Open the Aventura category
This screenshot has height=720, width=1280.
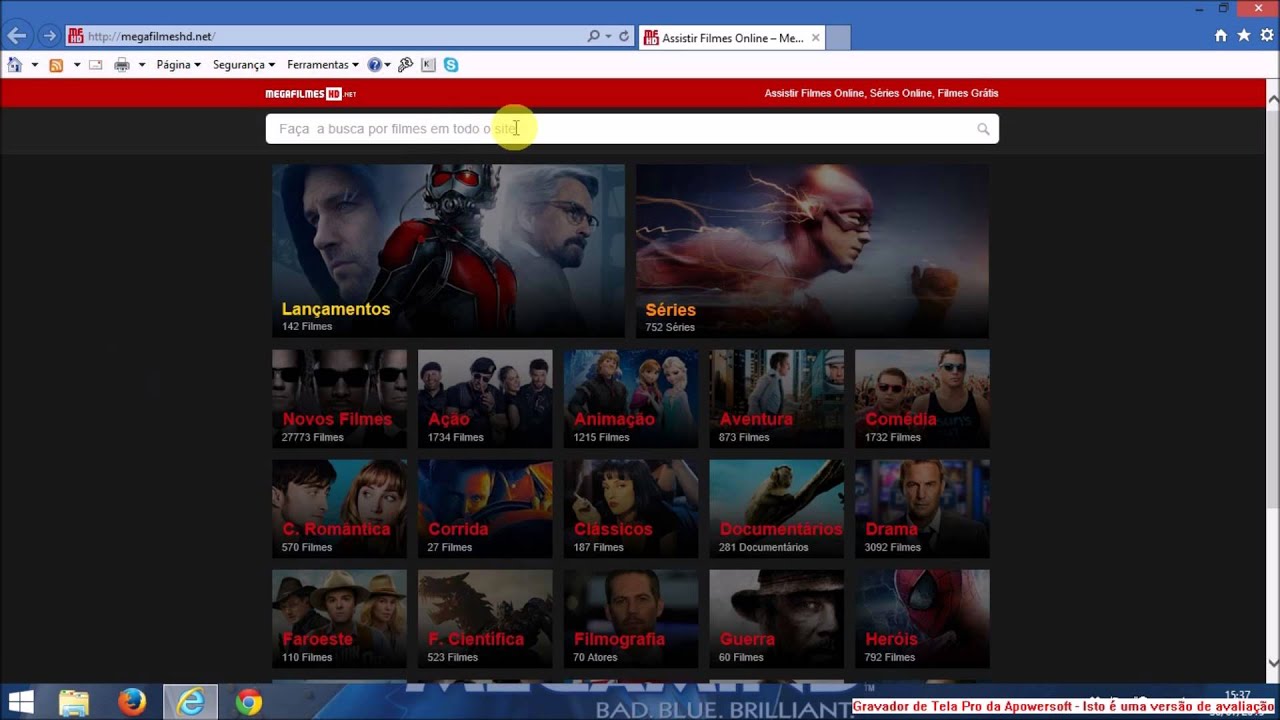[x=777, y=398]
